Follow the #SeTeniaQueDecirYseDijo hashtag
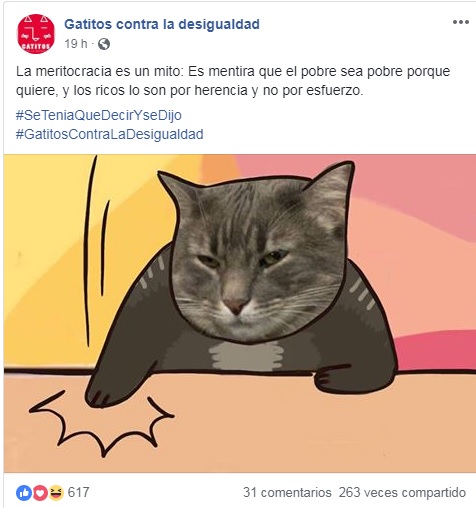476x508 pixels. (x=99, y=115)
